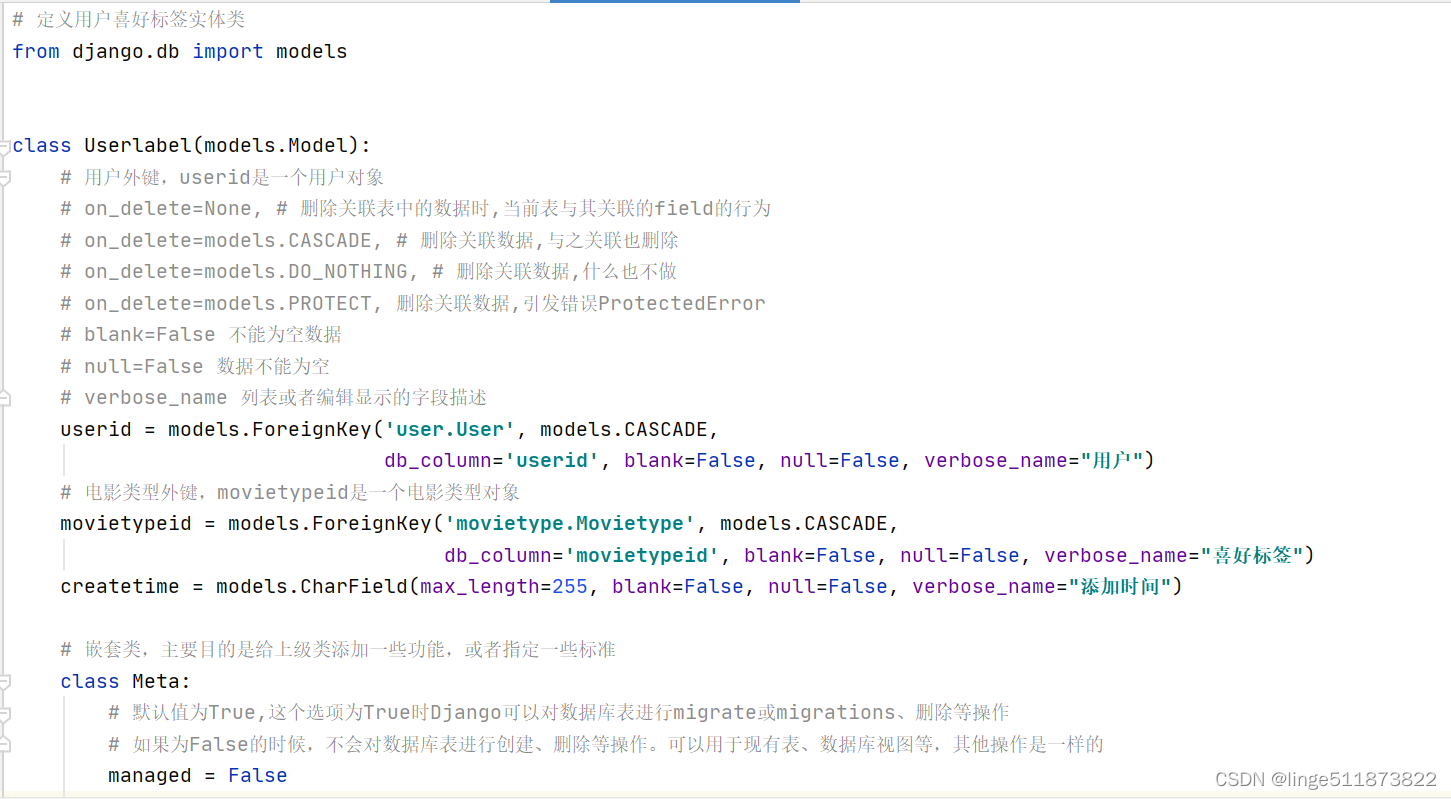Click the 'import' keyword
The width and height of the screenshot is (1451, 799).
[x=228, y=51]
